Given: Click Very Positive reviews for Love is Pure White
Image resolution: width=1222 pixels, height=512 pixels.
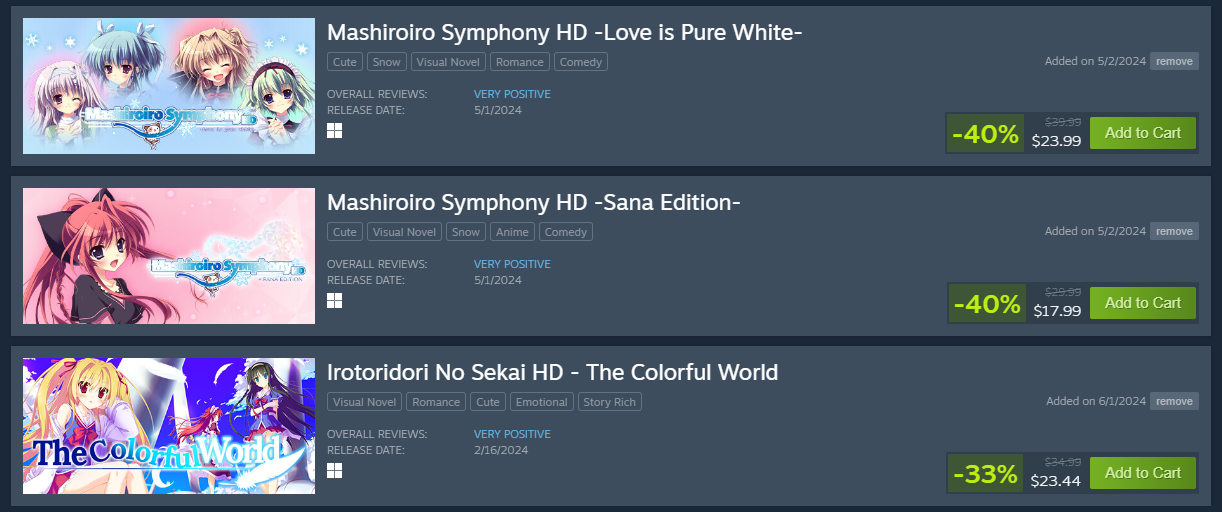Looking at the screenshot, I should [x=512, y=94].
